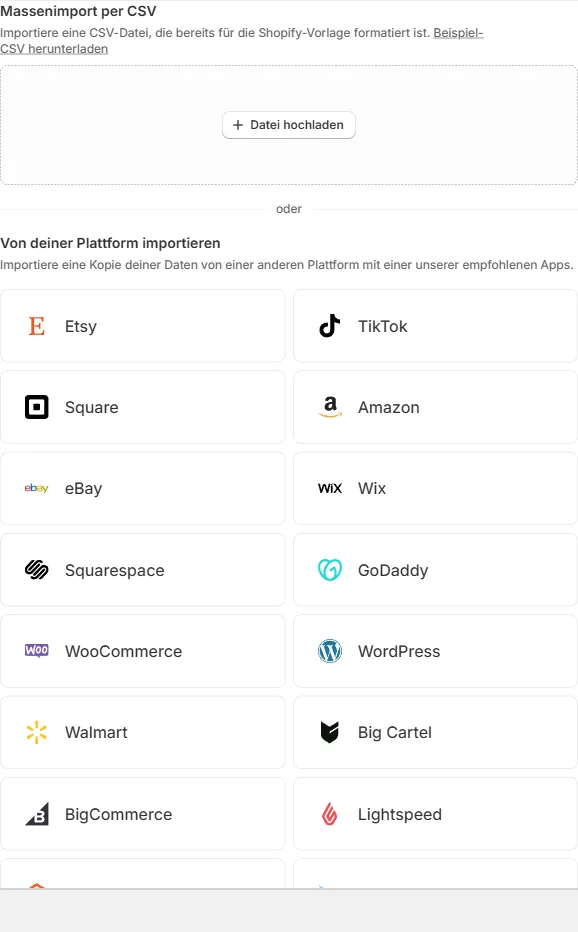Pick the eBay import card
Image resolution: width=578 pixels, height=932 pixels.
[143, 488]
